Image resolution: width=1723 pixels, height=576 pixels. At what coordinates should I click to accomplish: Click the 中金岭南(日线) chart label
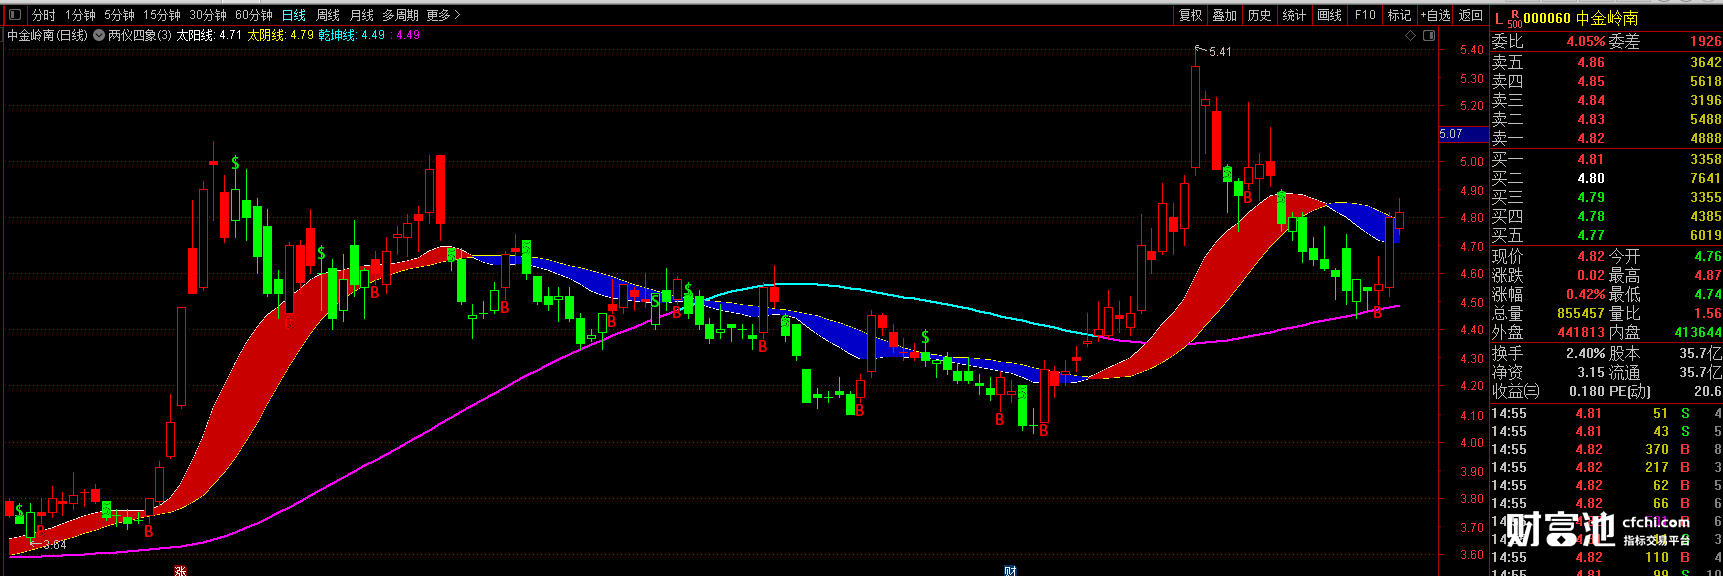(48, 35)
